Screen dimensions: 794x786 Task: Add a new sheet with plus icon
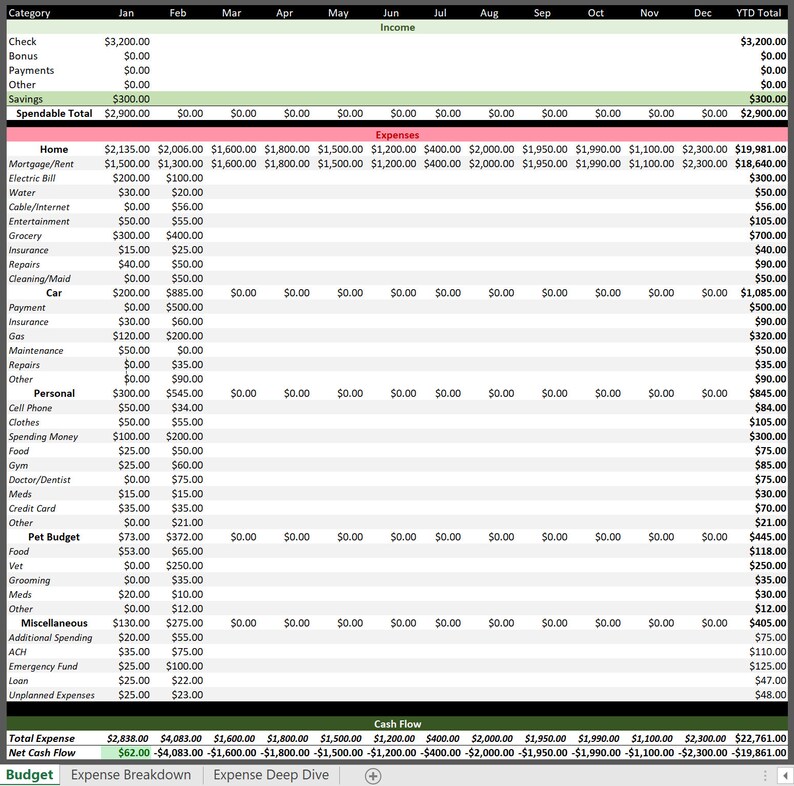(373, 776)
